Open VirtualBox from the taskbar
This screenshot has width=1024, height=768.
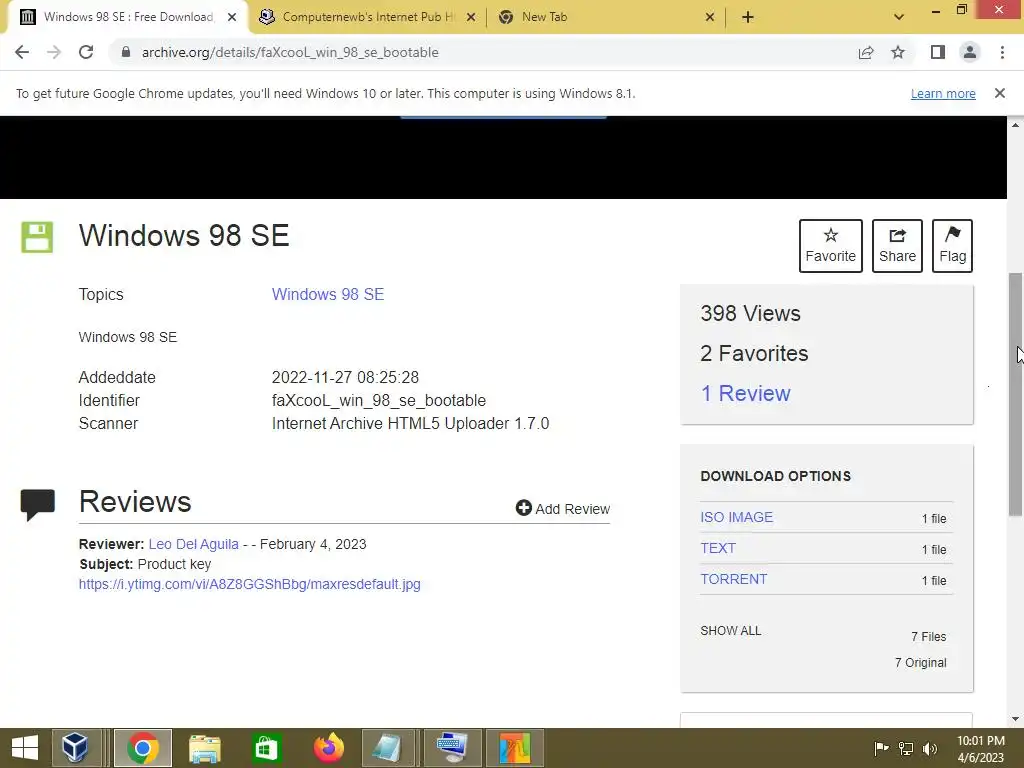pyautogui.click(x=76, y=748)
